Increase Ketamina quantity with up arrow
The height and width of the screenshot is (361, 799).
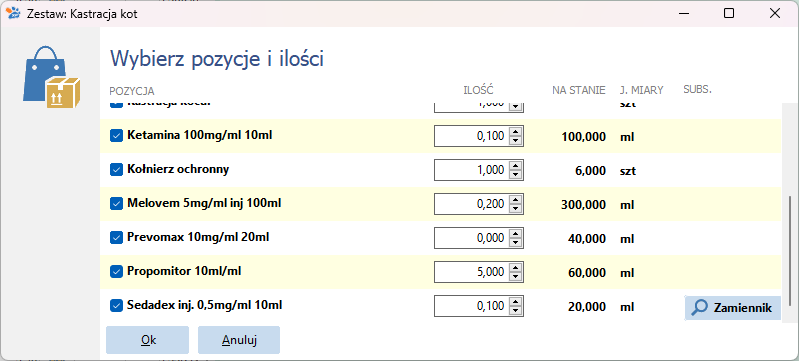(x=516, y=132)
